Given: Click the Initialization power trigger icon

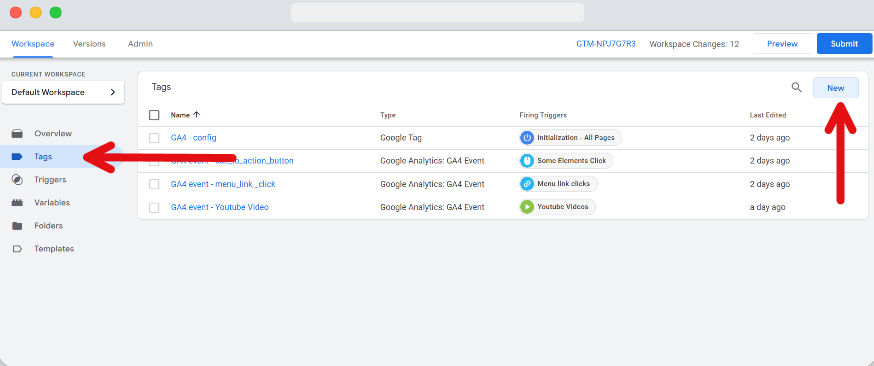Looking at the screenshot, I should point(527,138).
